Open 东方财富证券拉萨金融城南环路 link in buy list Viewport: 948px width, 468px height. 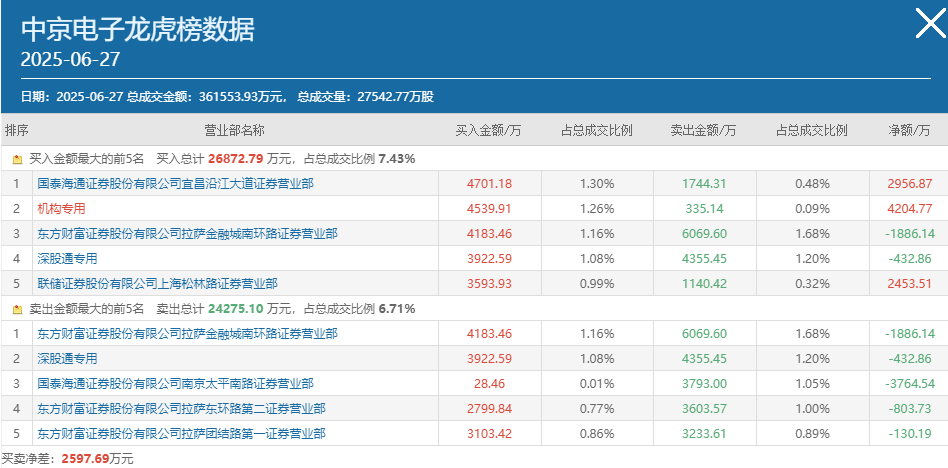pyautogui.click(x=187, y=233)
